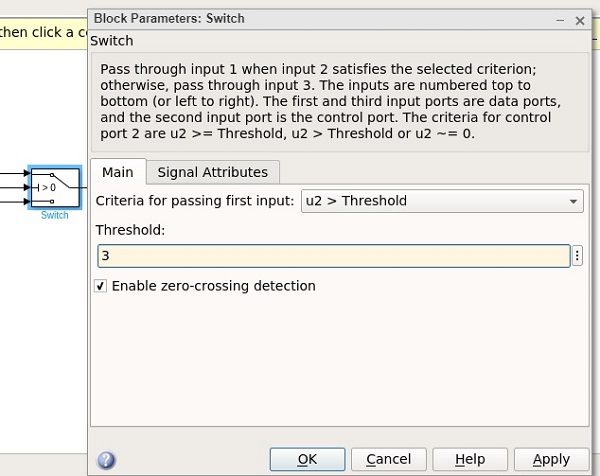The height and width of the screenshot is (476, 600).
Task: Click the Enable zero-crossing detection label
Action: [214, 286]
